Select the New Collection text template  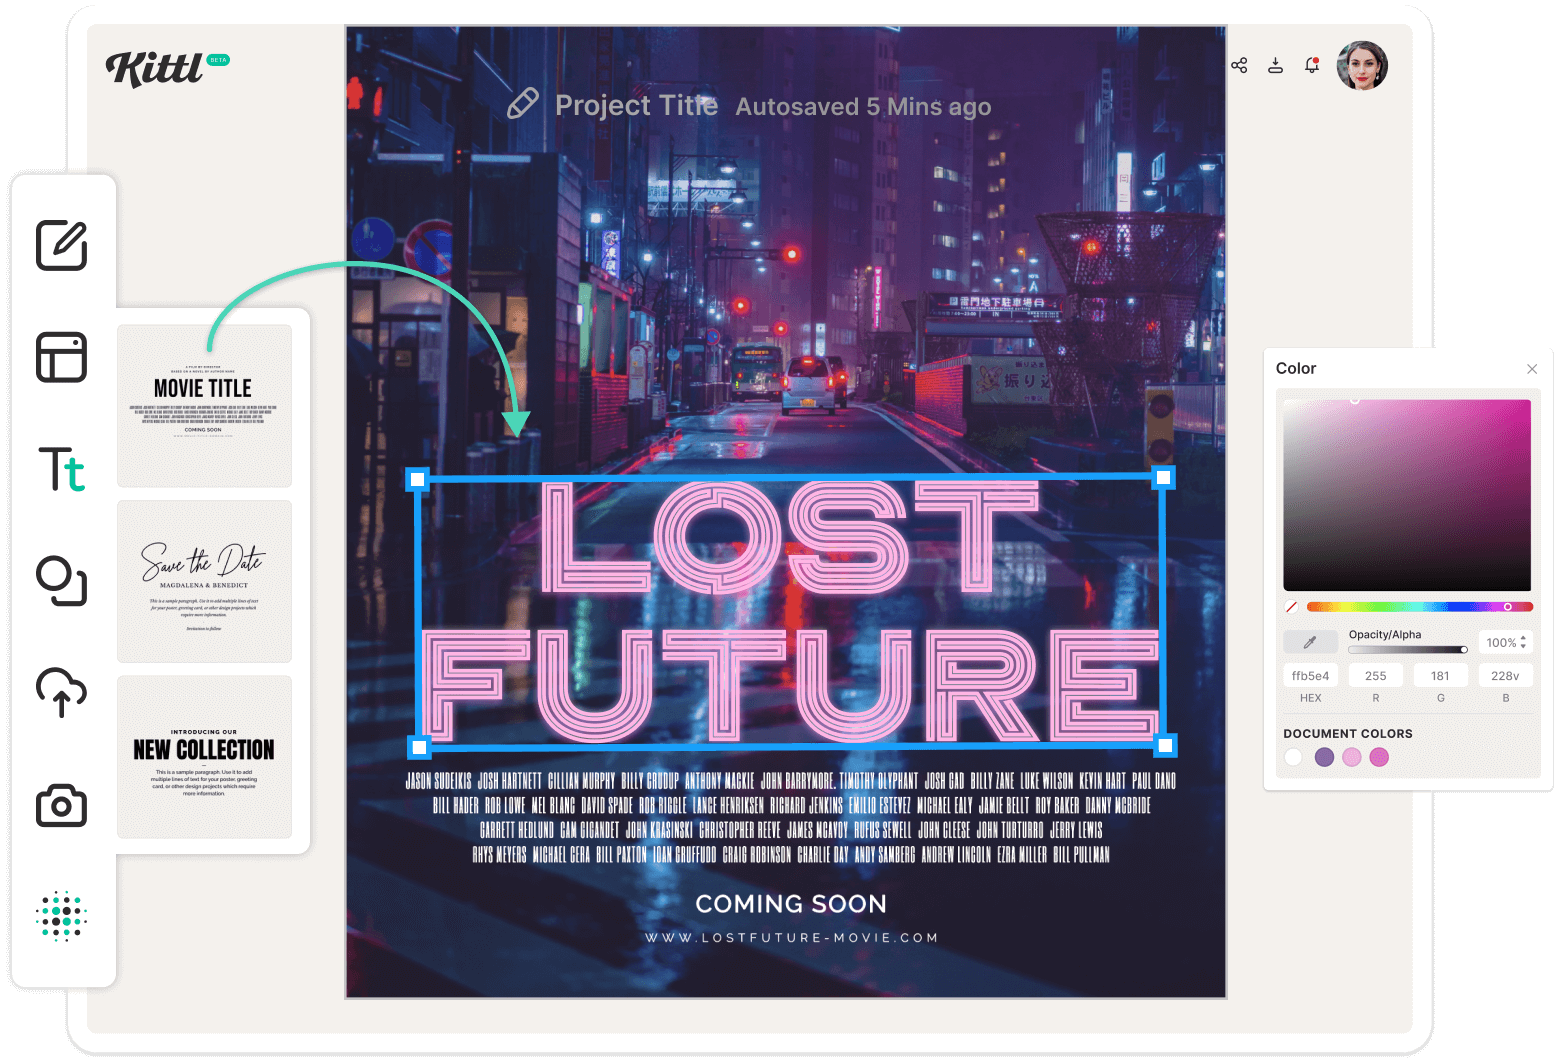tap(204, 757)
